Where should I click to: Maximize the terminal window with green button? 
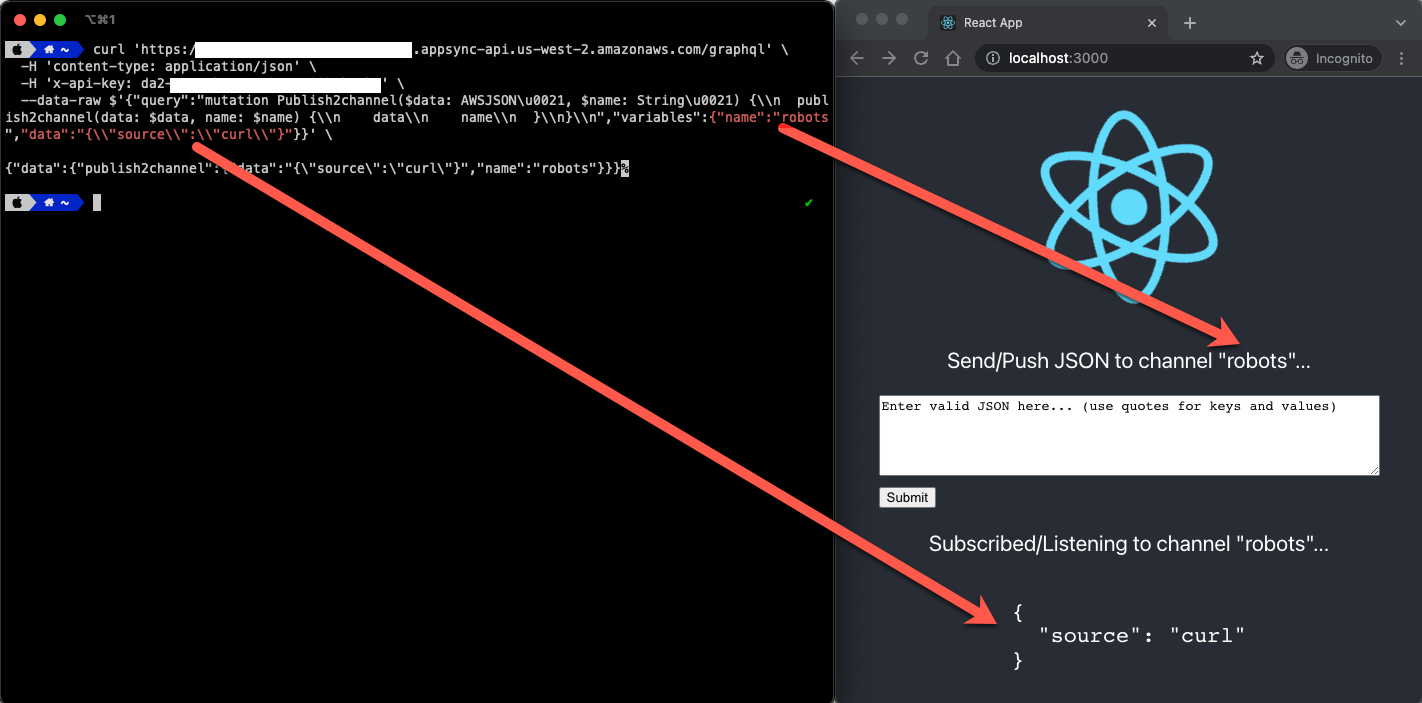[x=60, y=20]
